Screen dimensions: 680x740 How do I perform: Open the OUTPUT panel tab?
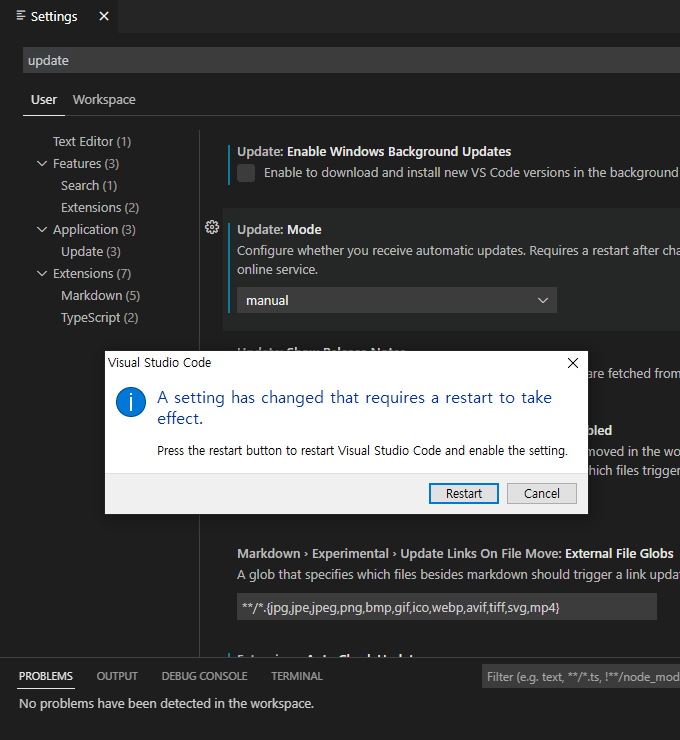[117, 676]
